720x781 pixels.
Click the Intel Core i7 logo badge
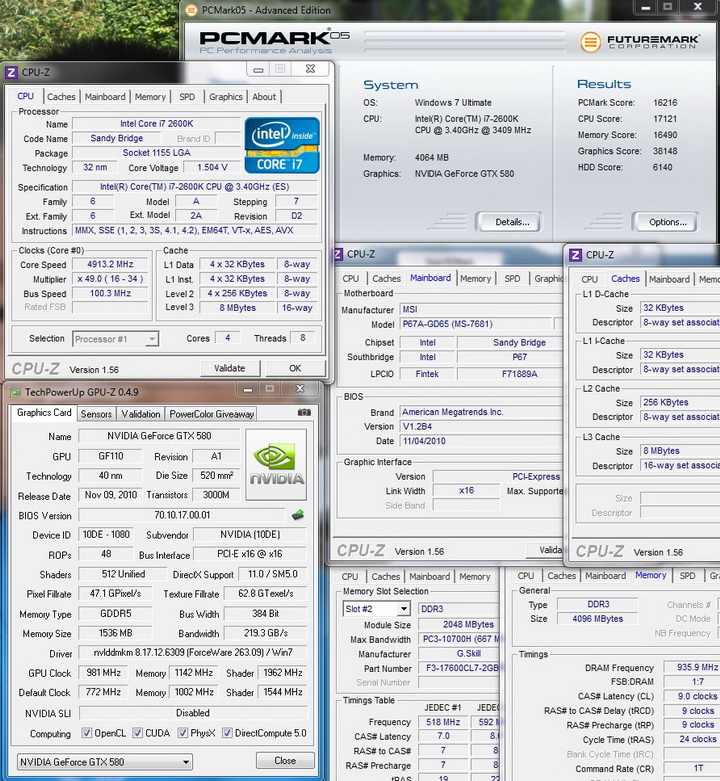tap(282, 145)
